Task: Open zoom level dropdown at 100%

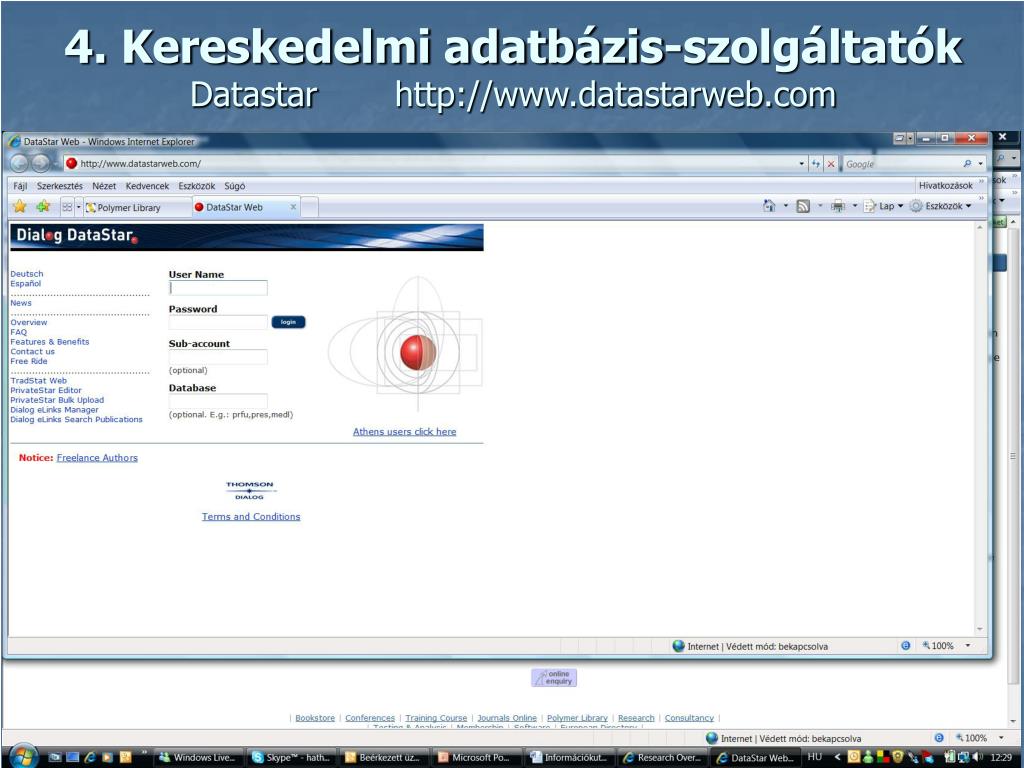Action: pyautogui.click(x=968, y=646)
